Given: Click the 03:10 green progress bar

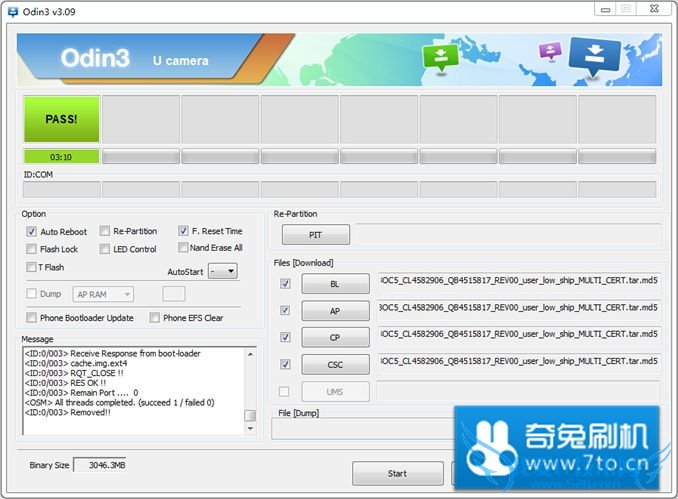Looking at the screenshot, I should coord(61,157).
